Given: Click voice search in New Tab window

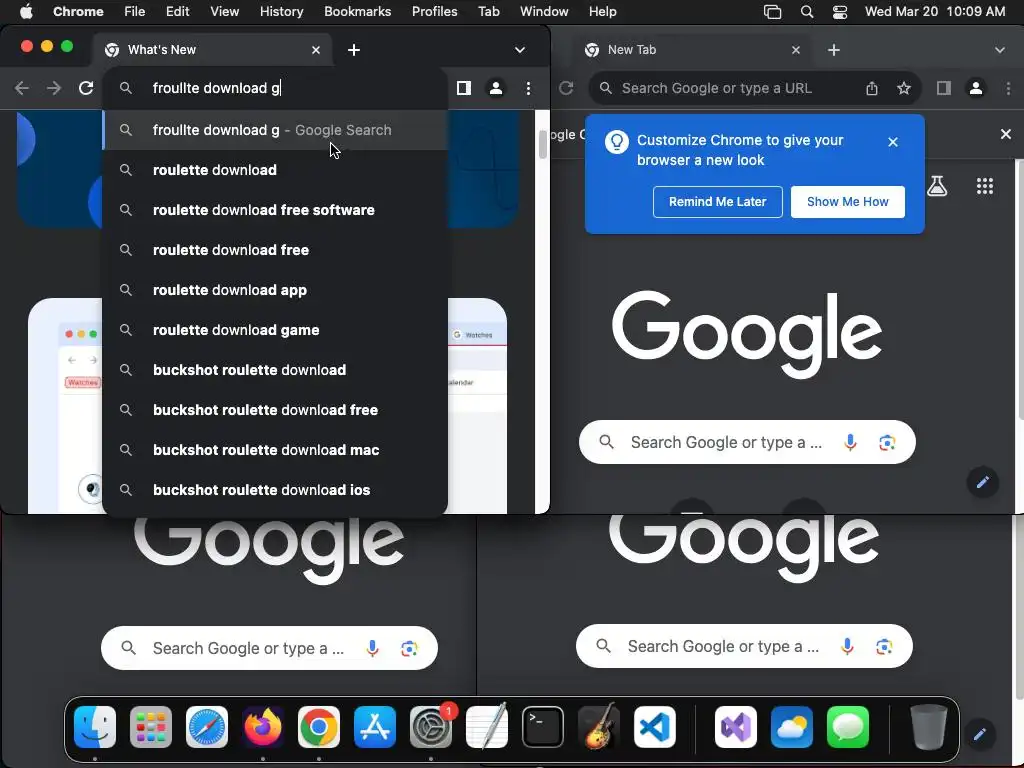Looking at the screenshot, I should [x=850, y=443].
